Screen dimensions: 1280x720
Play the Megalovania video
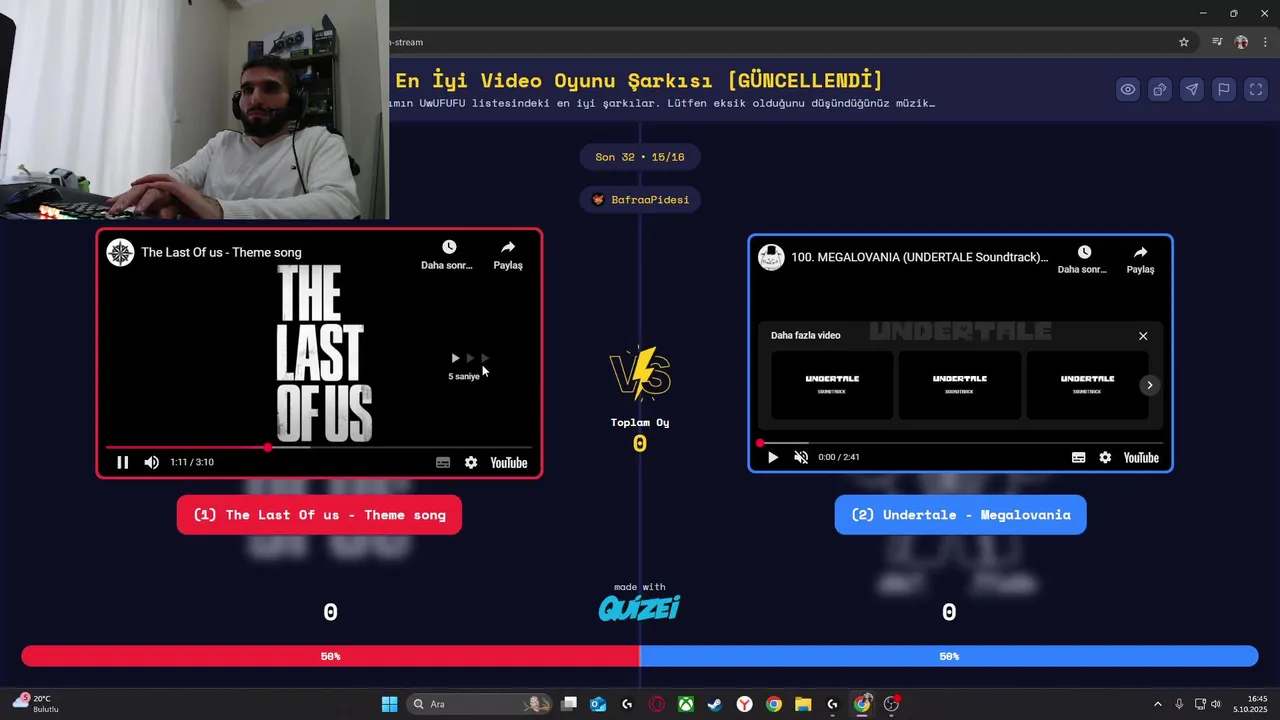pyautogui.click(x=772, y=457)
